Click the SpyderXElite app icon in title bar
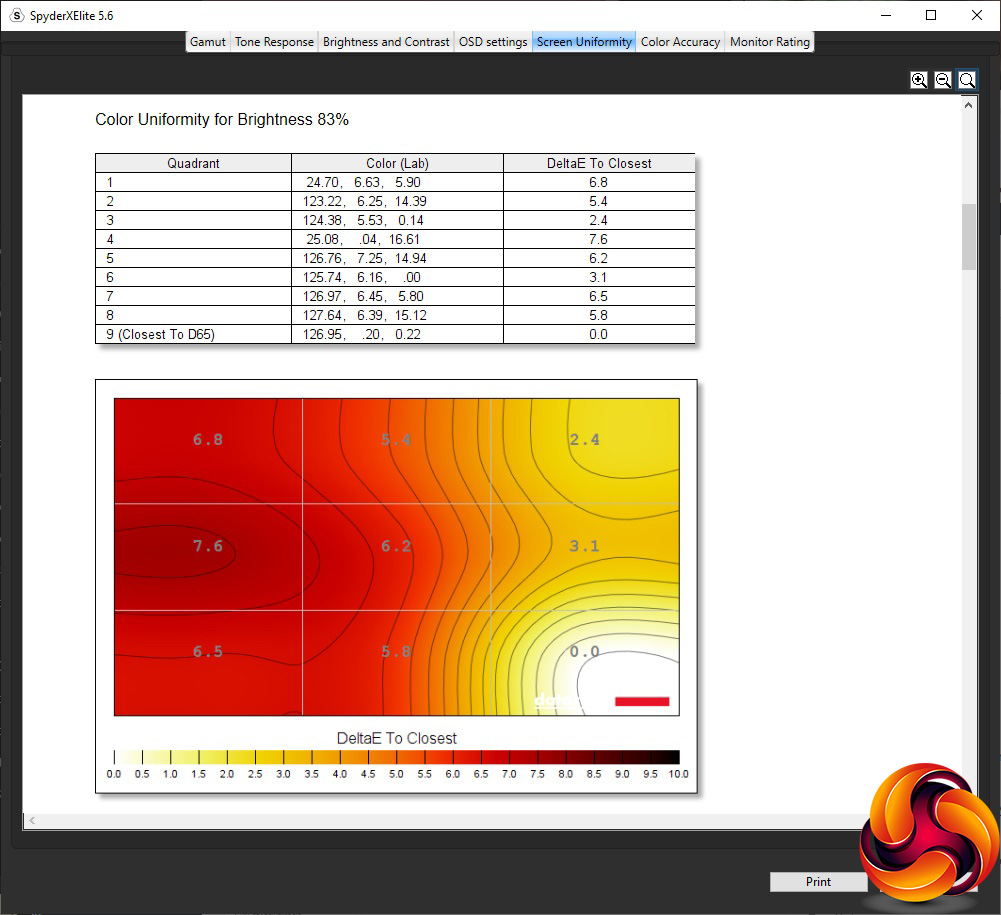 coord(17,15)
